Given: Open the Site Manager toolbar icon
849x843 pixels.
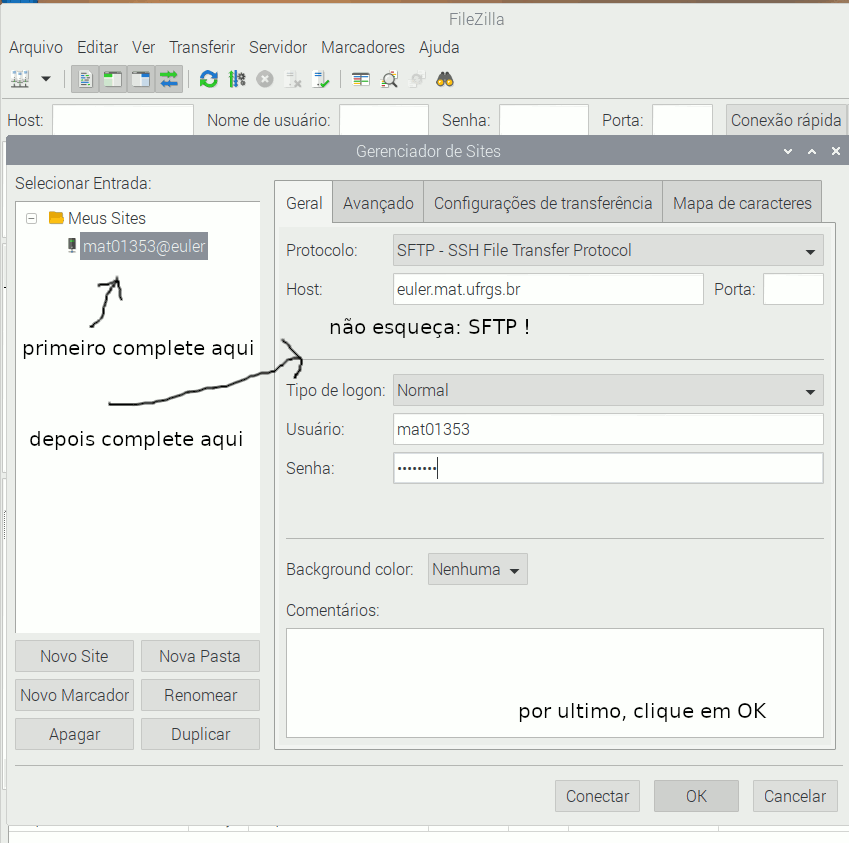Looking at the screenshot, I should click(x=20, y=79).
